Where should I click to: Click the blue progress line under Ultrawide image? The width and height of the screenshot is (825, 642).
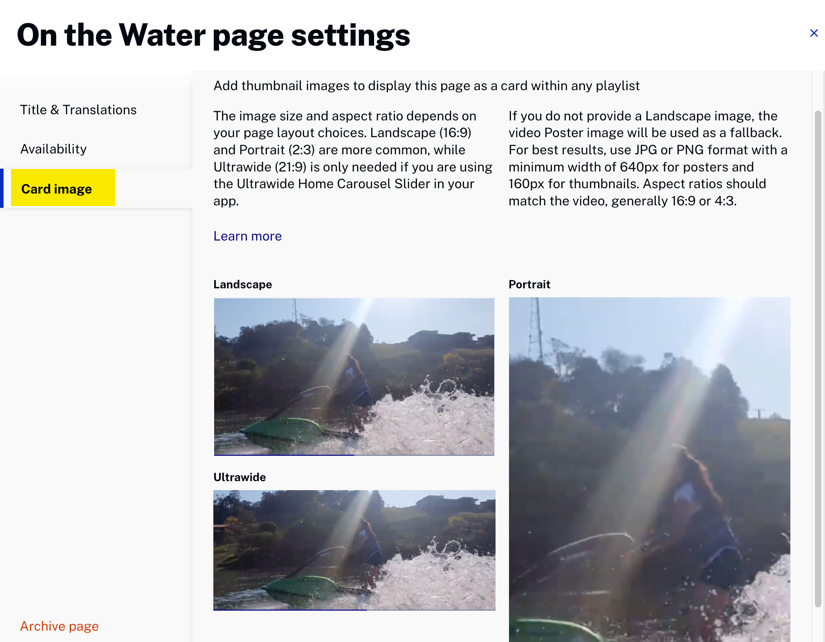click(x=290, y=610)
